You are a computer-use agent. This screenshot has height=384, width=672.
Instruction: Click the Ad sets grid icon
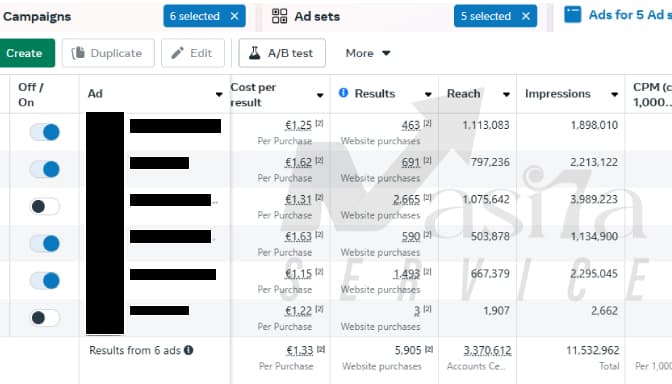click(279, 16)
